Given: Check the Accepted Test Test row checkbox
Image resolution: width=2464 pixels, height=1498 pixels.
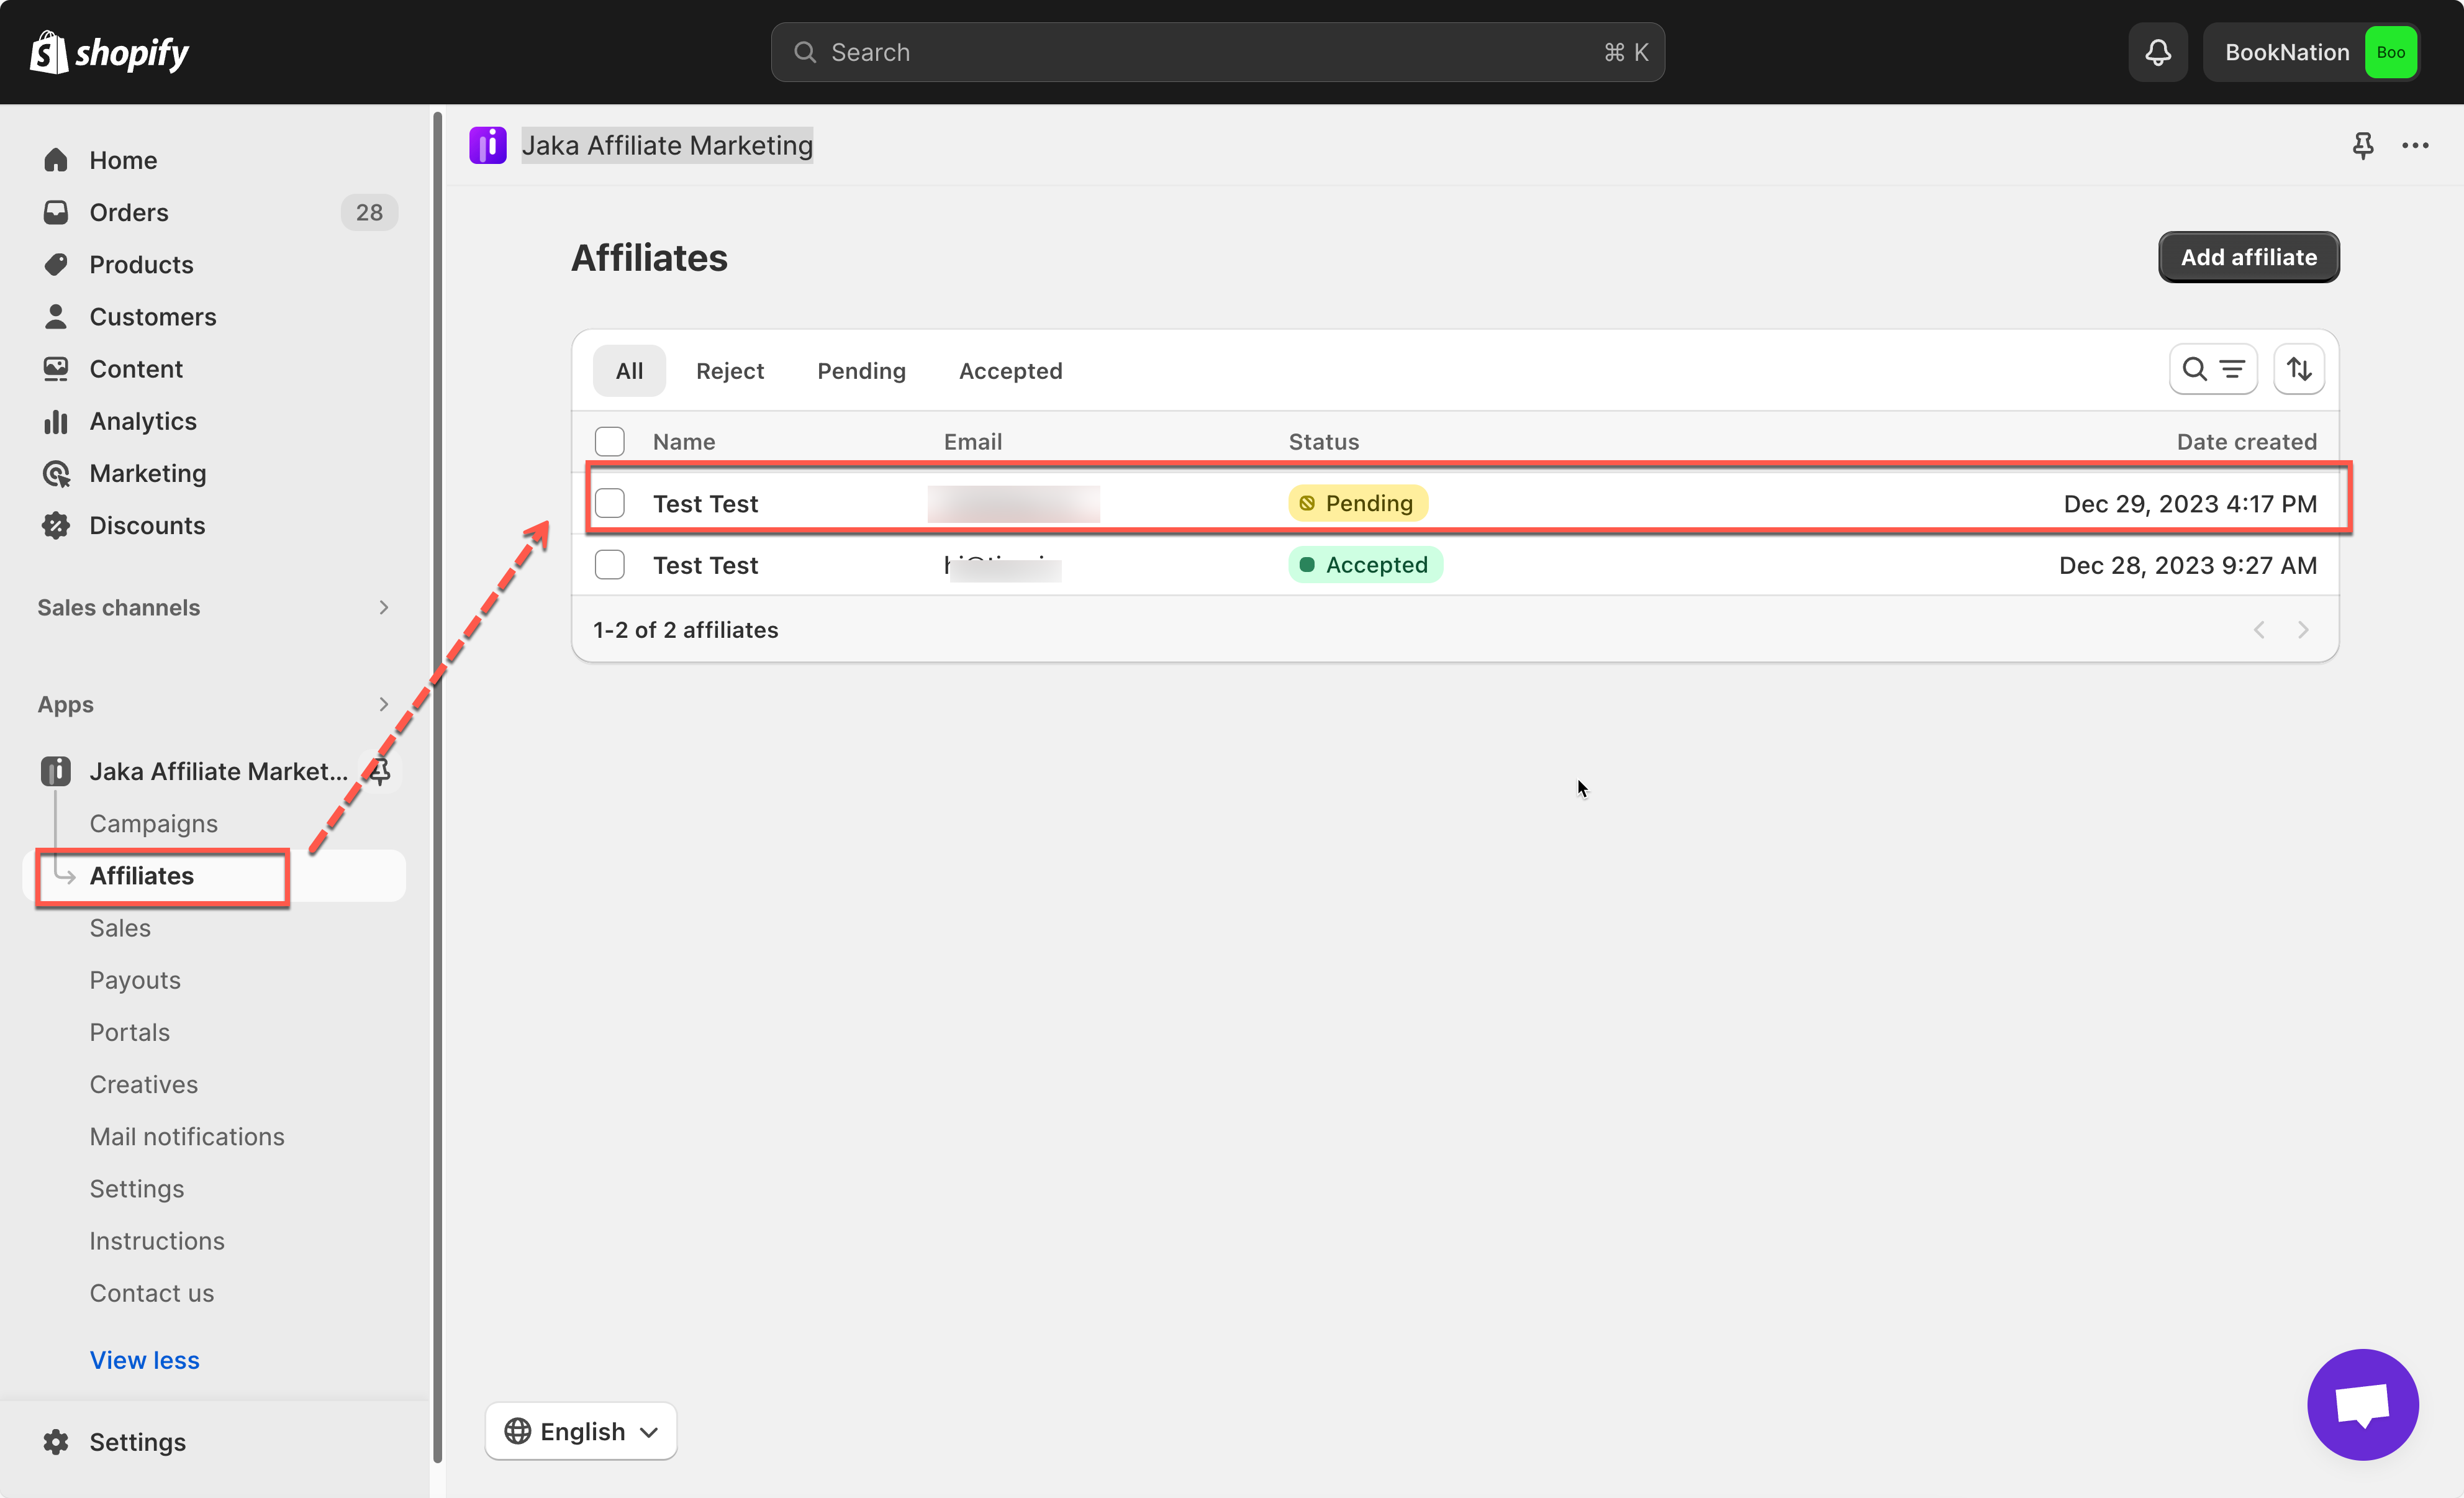Looking at the screenshot, I should coord(609,565).
